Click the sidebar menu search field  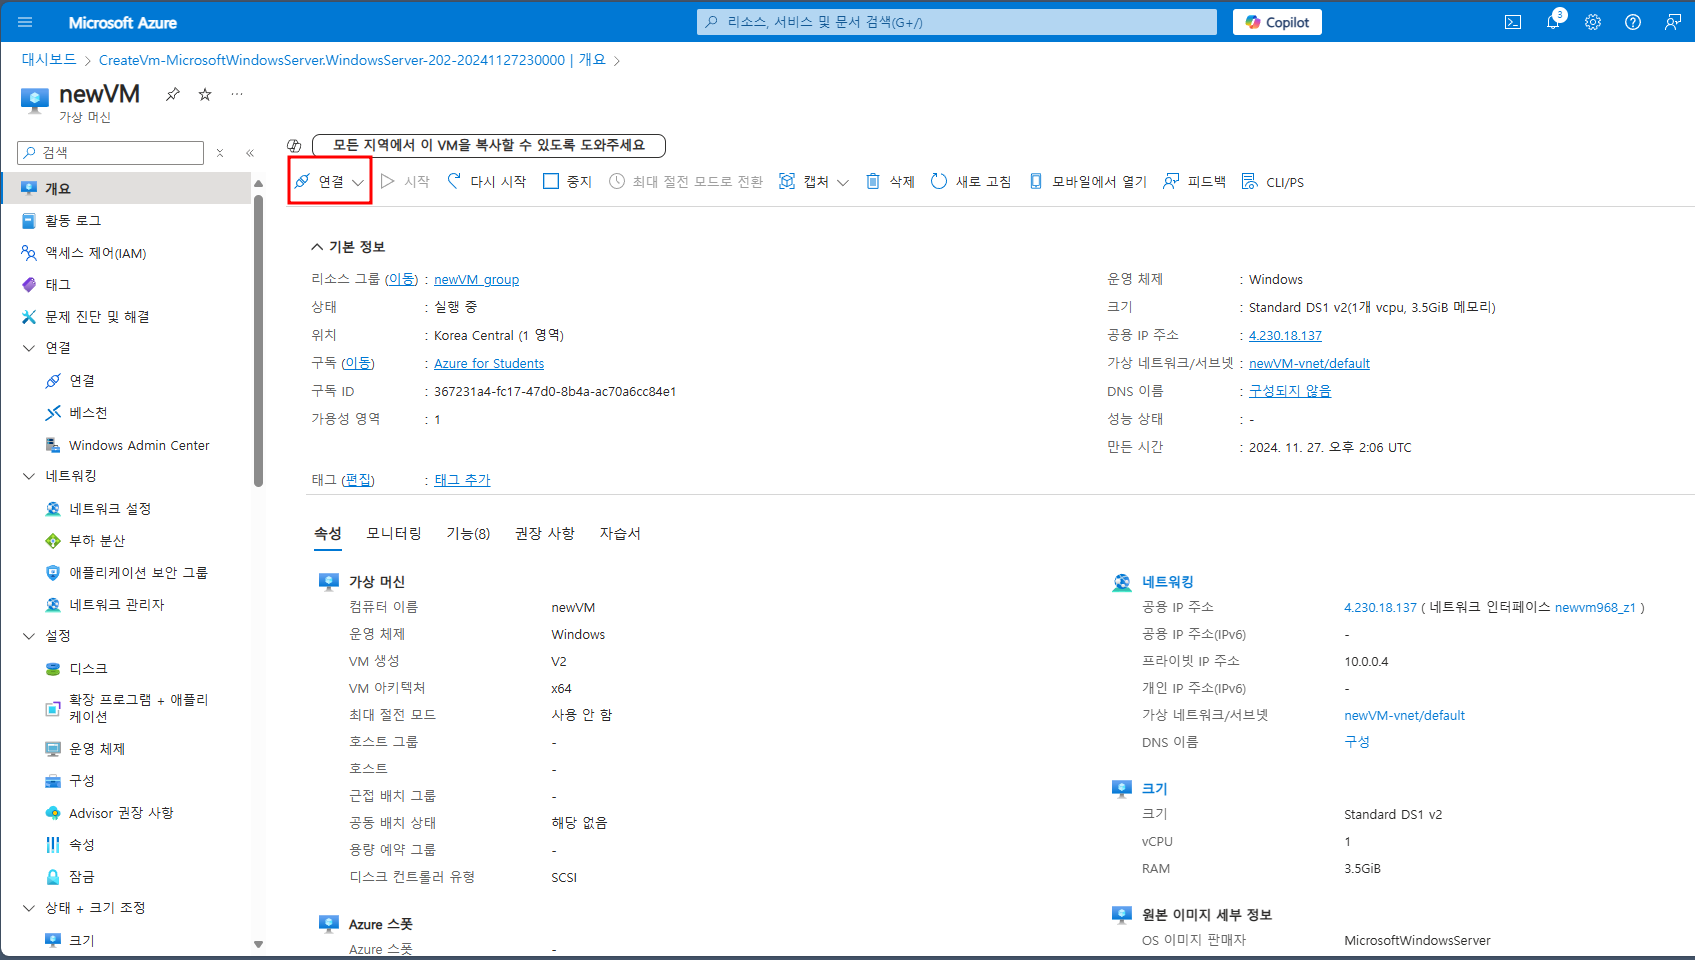coord(111,152)
